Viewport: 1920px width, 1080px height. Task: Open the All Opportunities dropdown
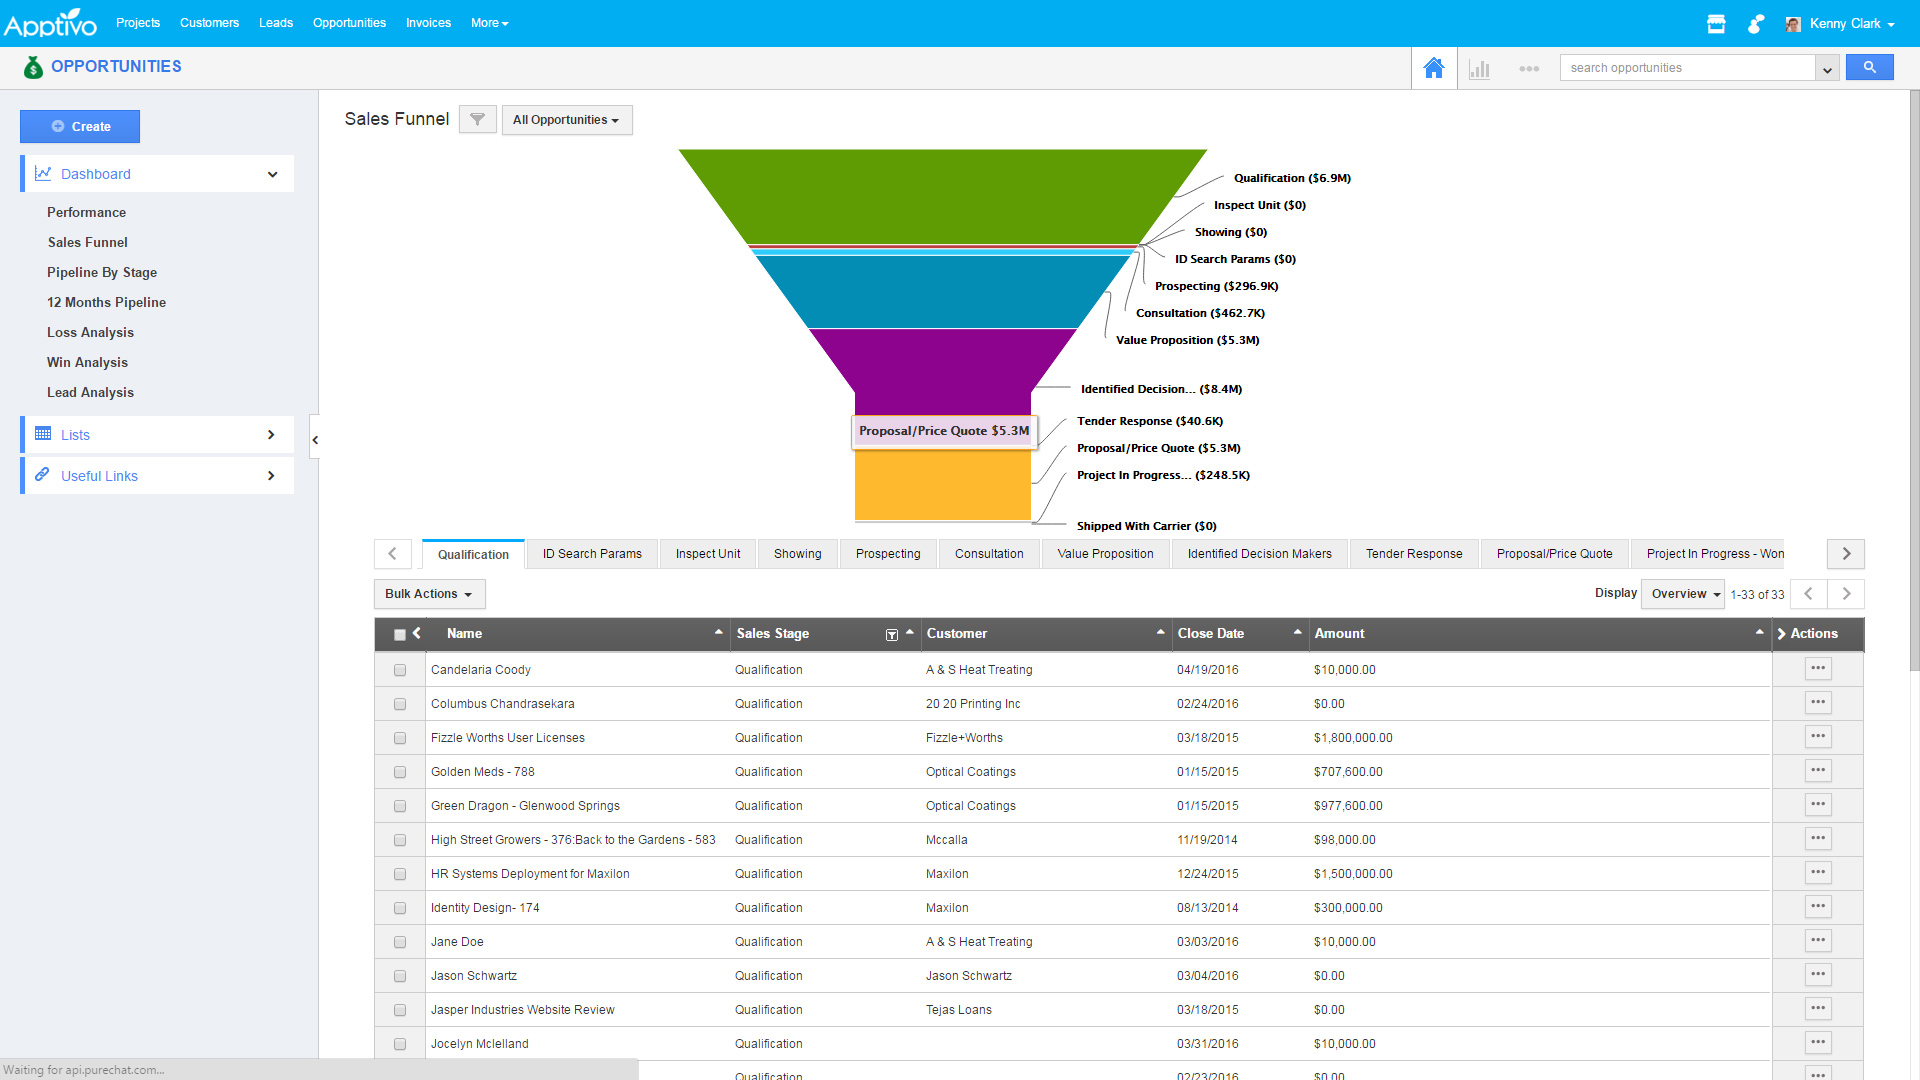click(x=566, y=119)
